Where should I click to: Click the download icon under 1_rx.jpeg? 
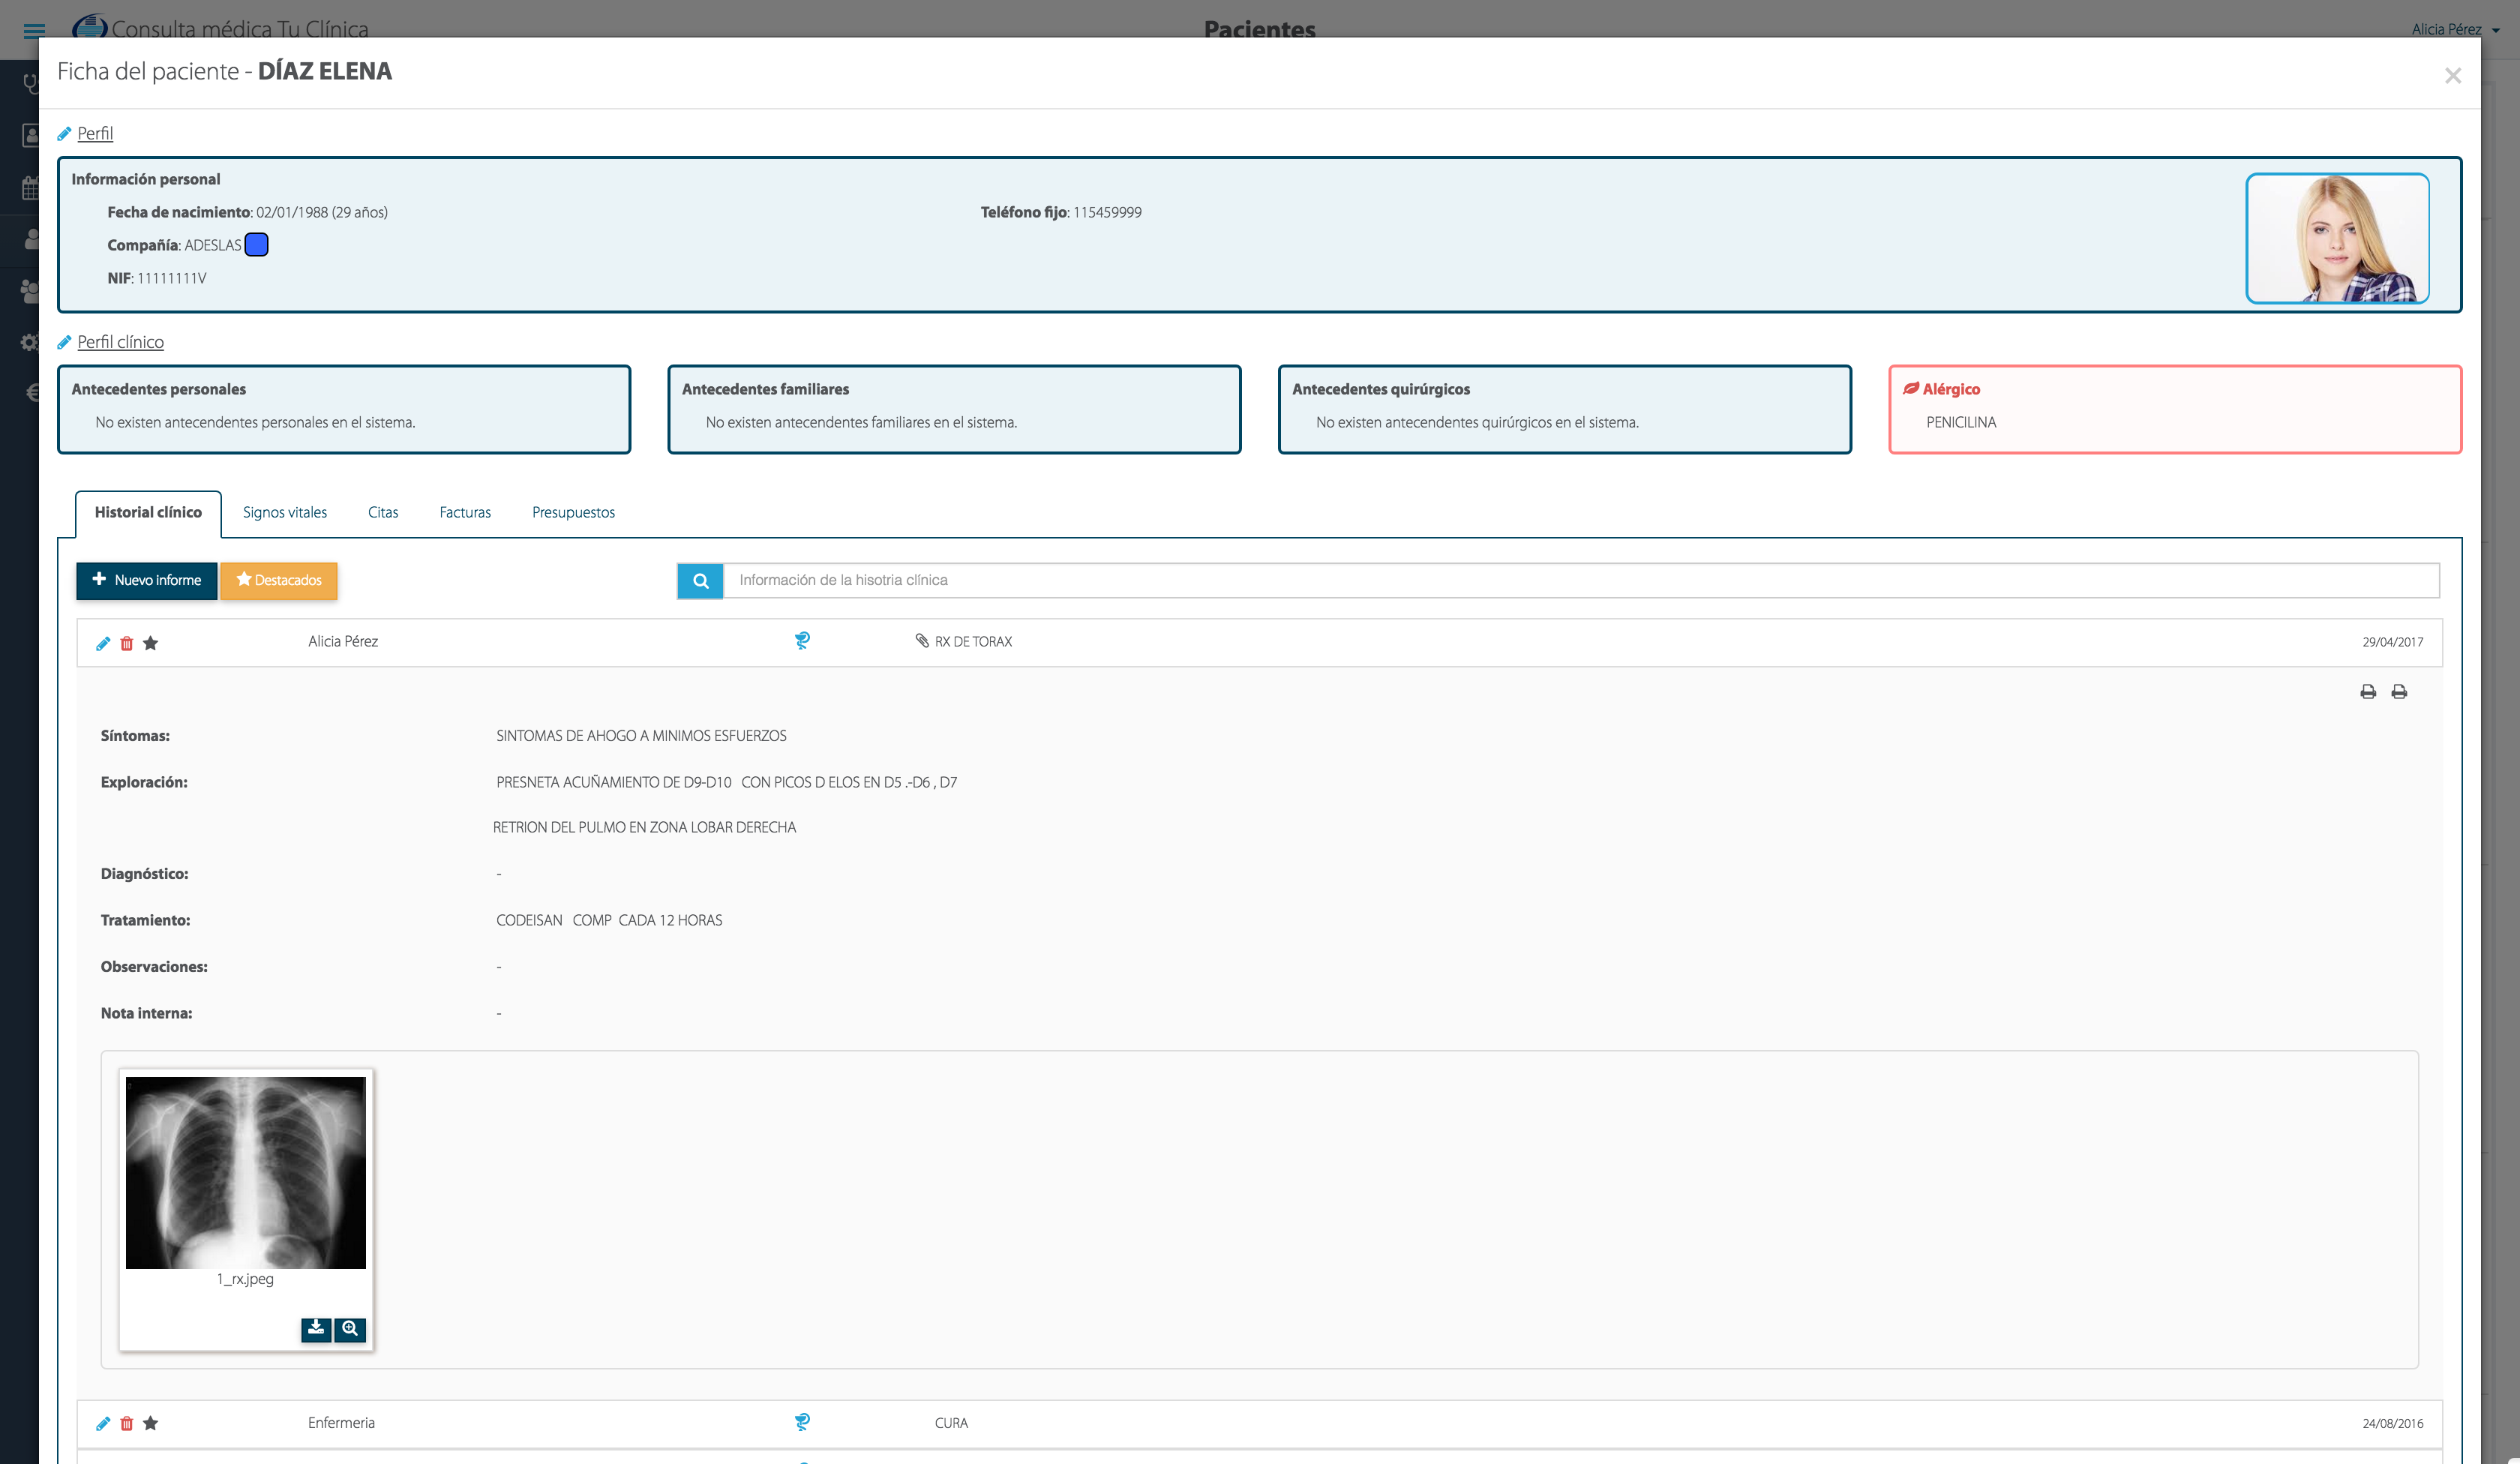316,1329
